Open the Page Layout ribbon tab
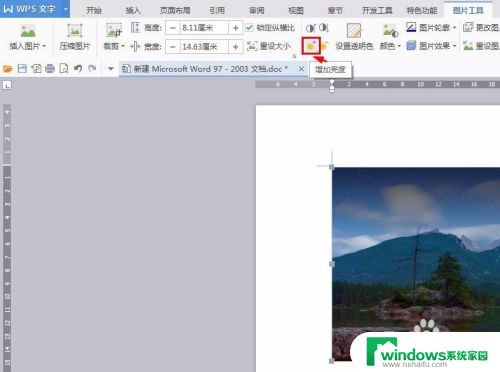This screenshot has width=500, height=372. click(x=175, y=10)
